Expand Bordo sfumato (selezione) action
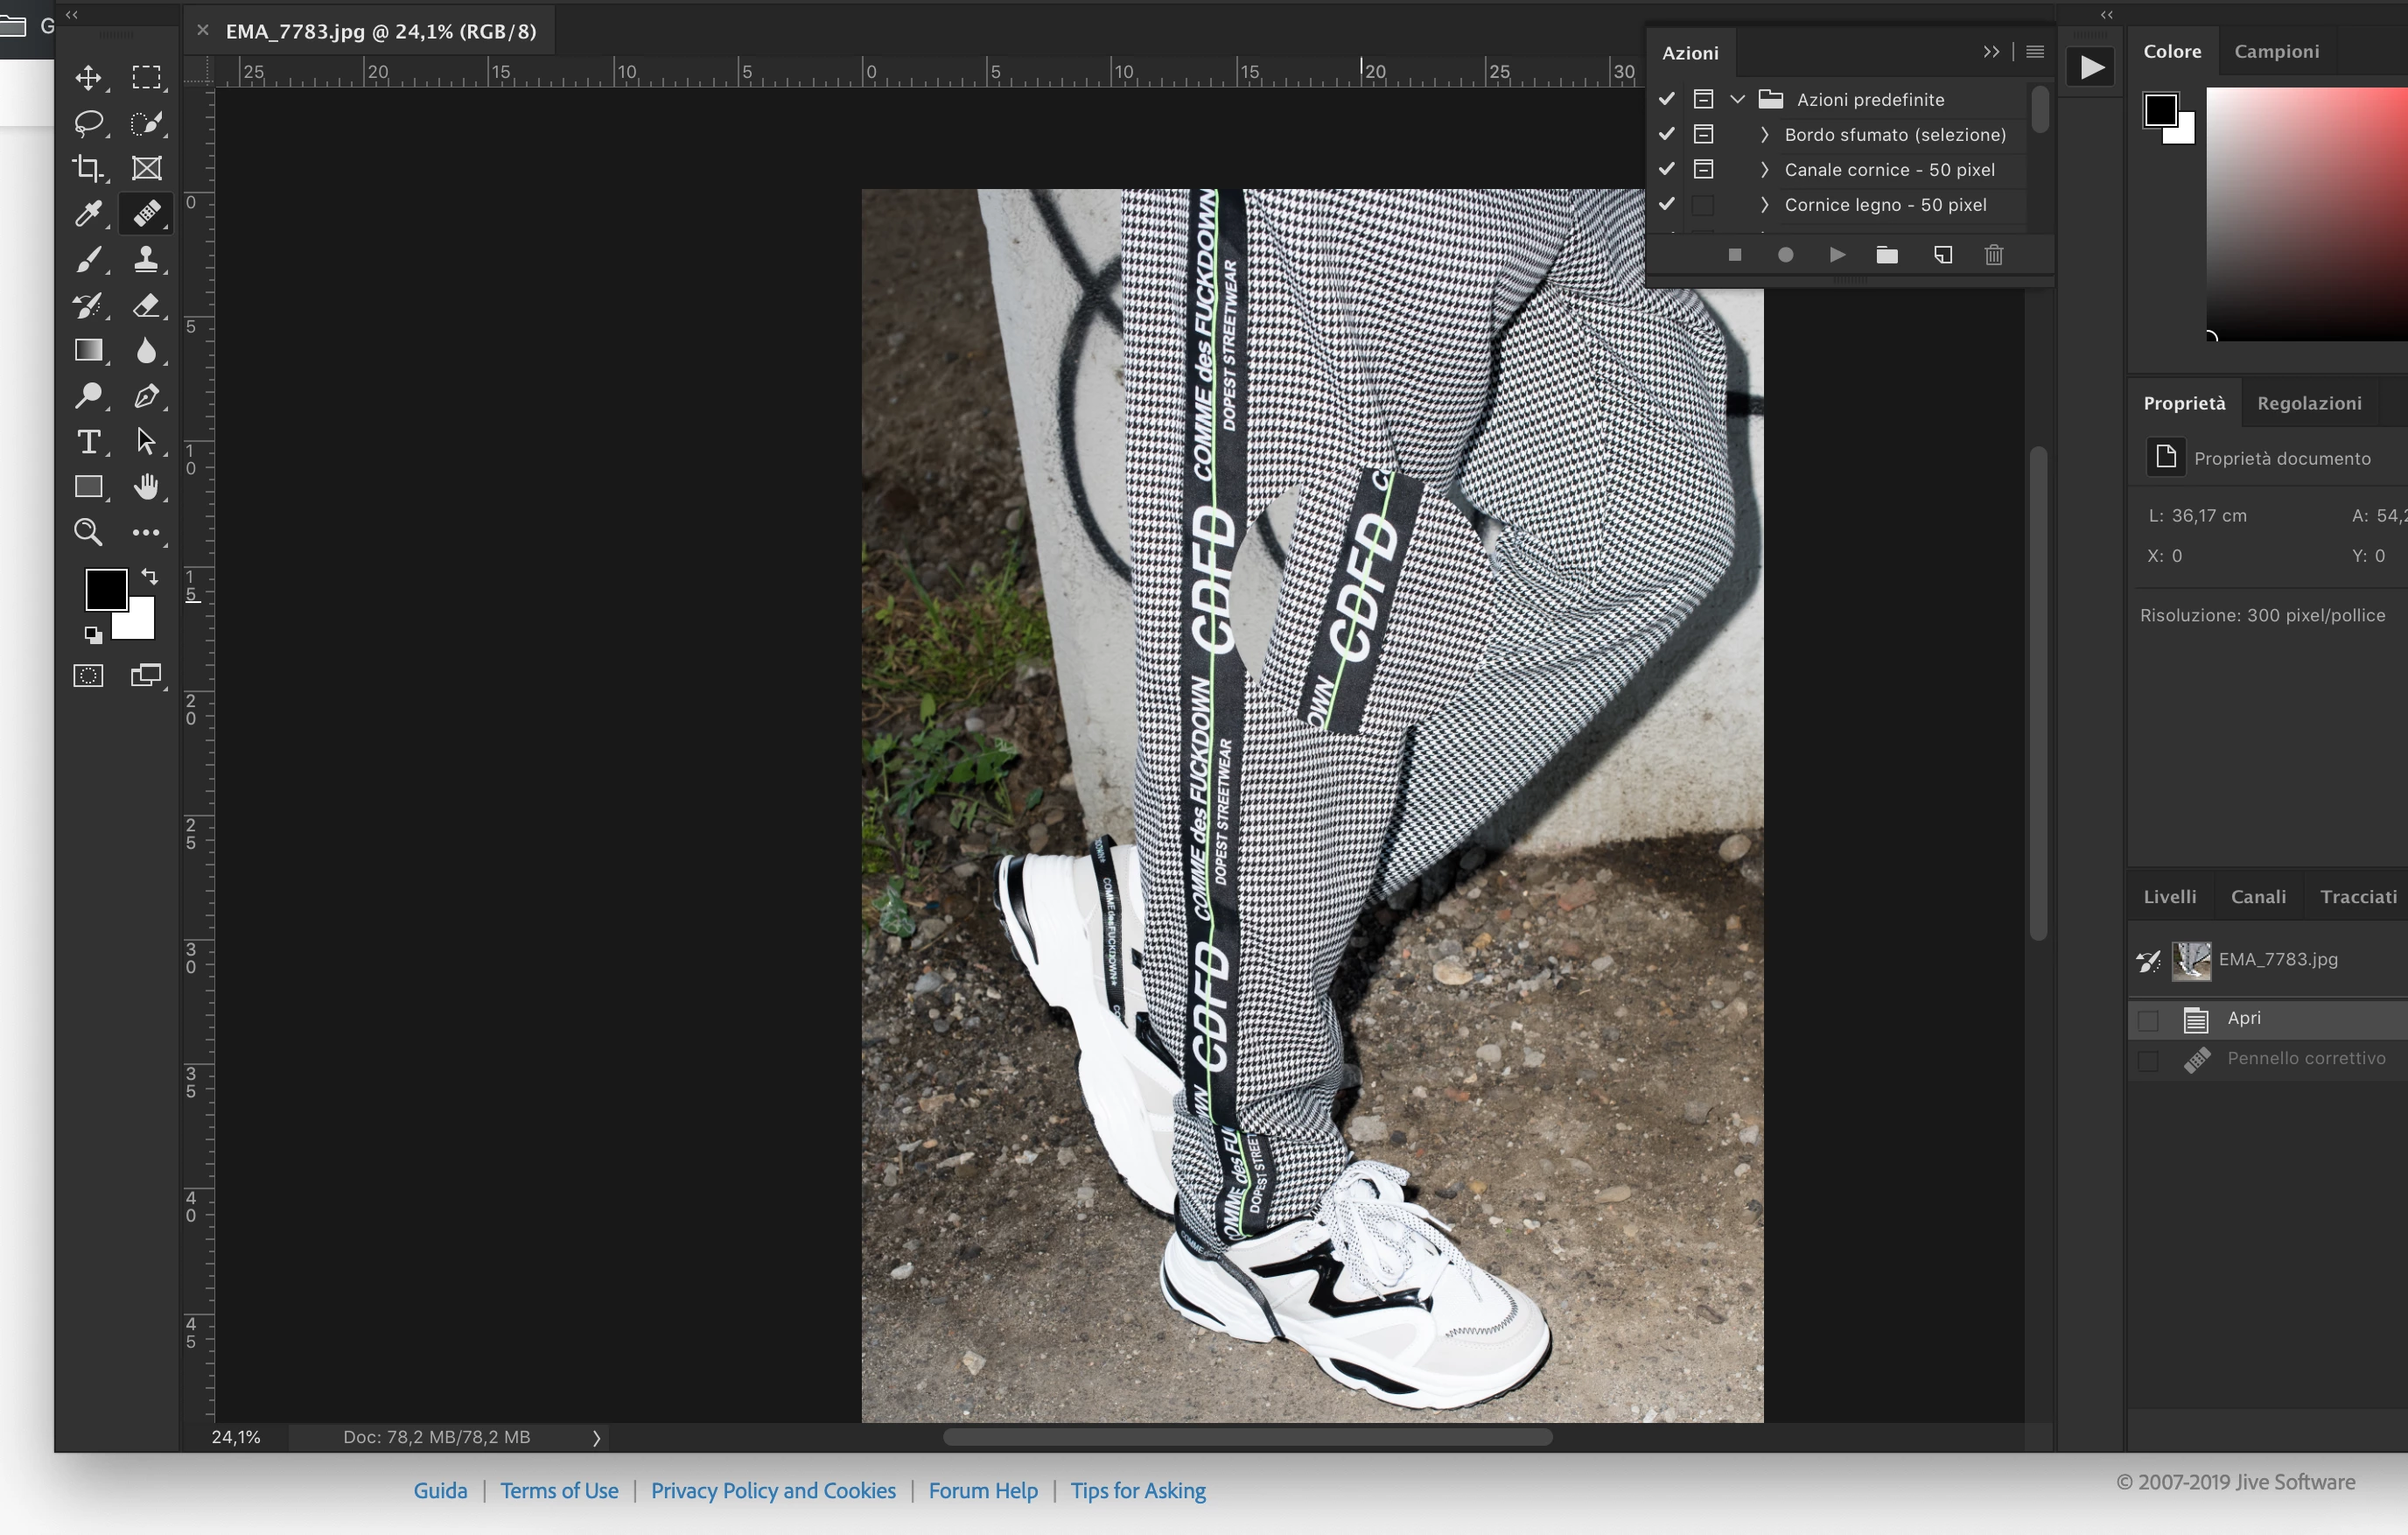The image size is (2408, 1535). [1765, 134]
